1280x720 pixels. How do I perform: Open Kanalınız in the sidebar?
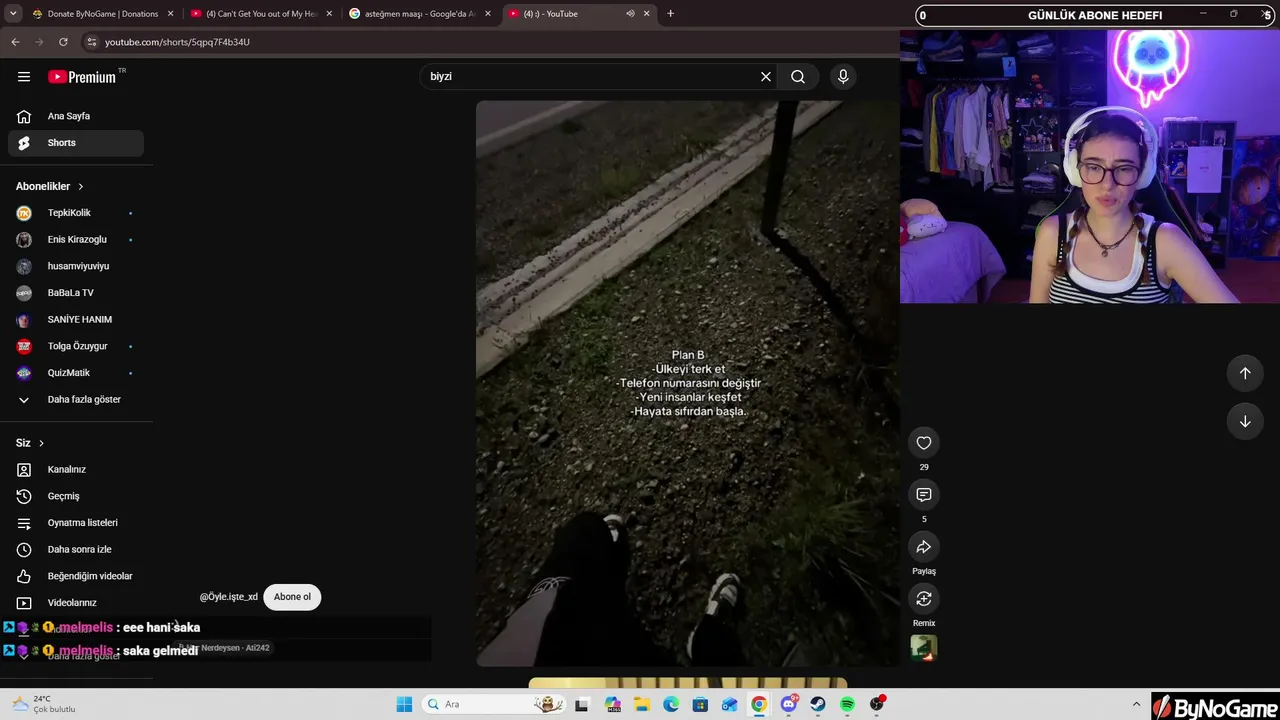[76, 470]
